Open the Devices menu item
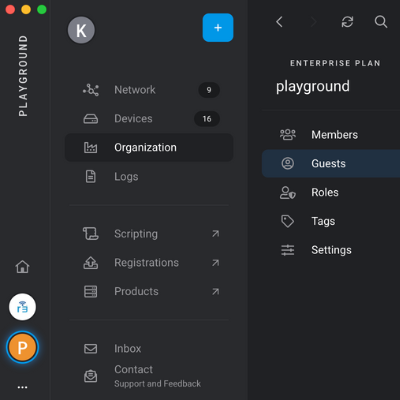 (149, 119)
